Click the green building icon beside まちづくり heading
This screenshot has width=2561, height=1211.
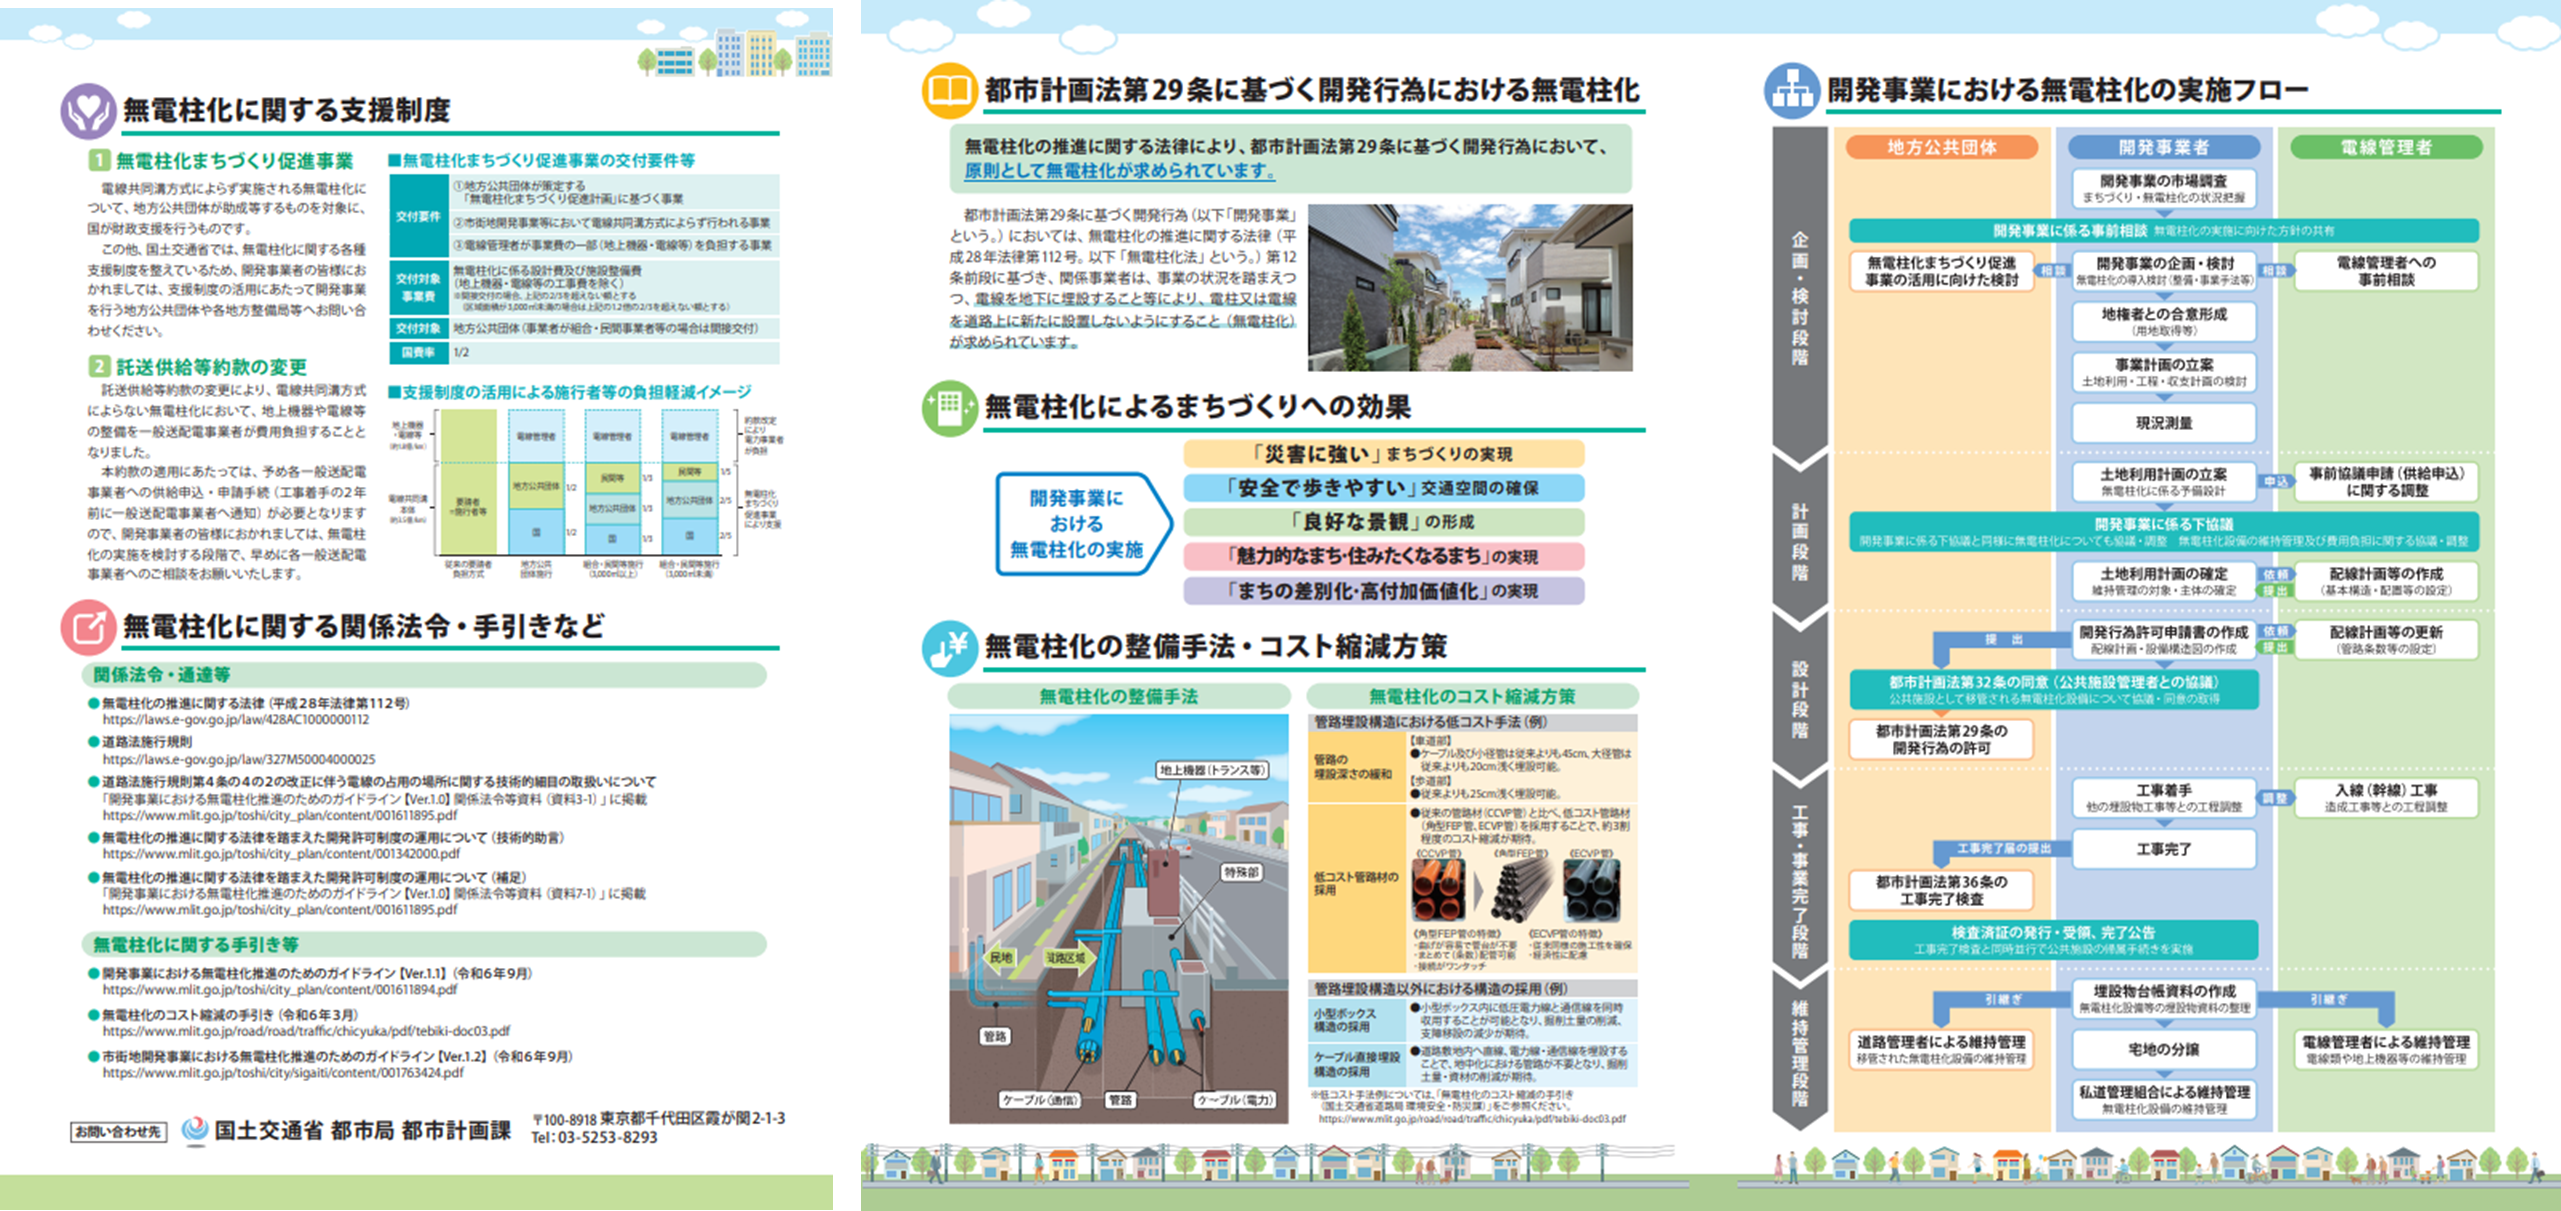948,408
